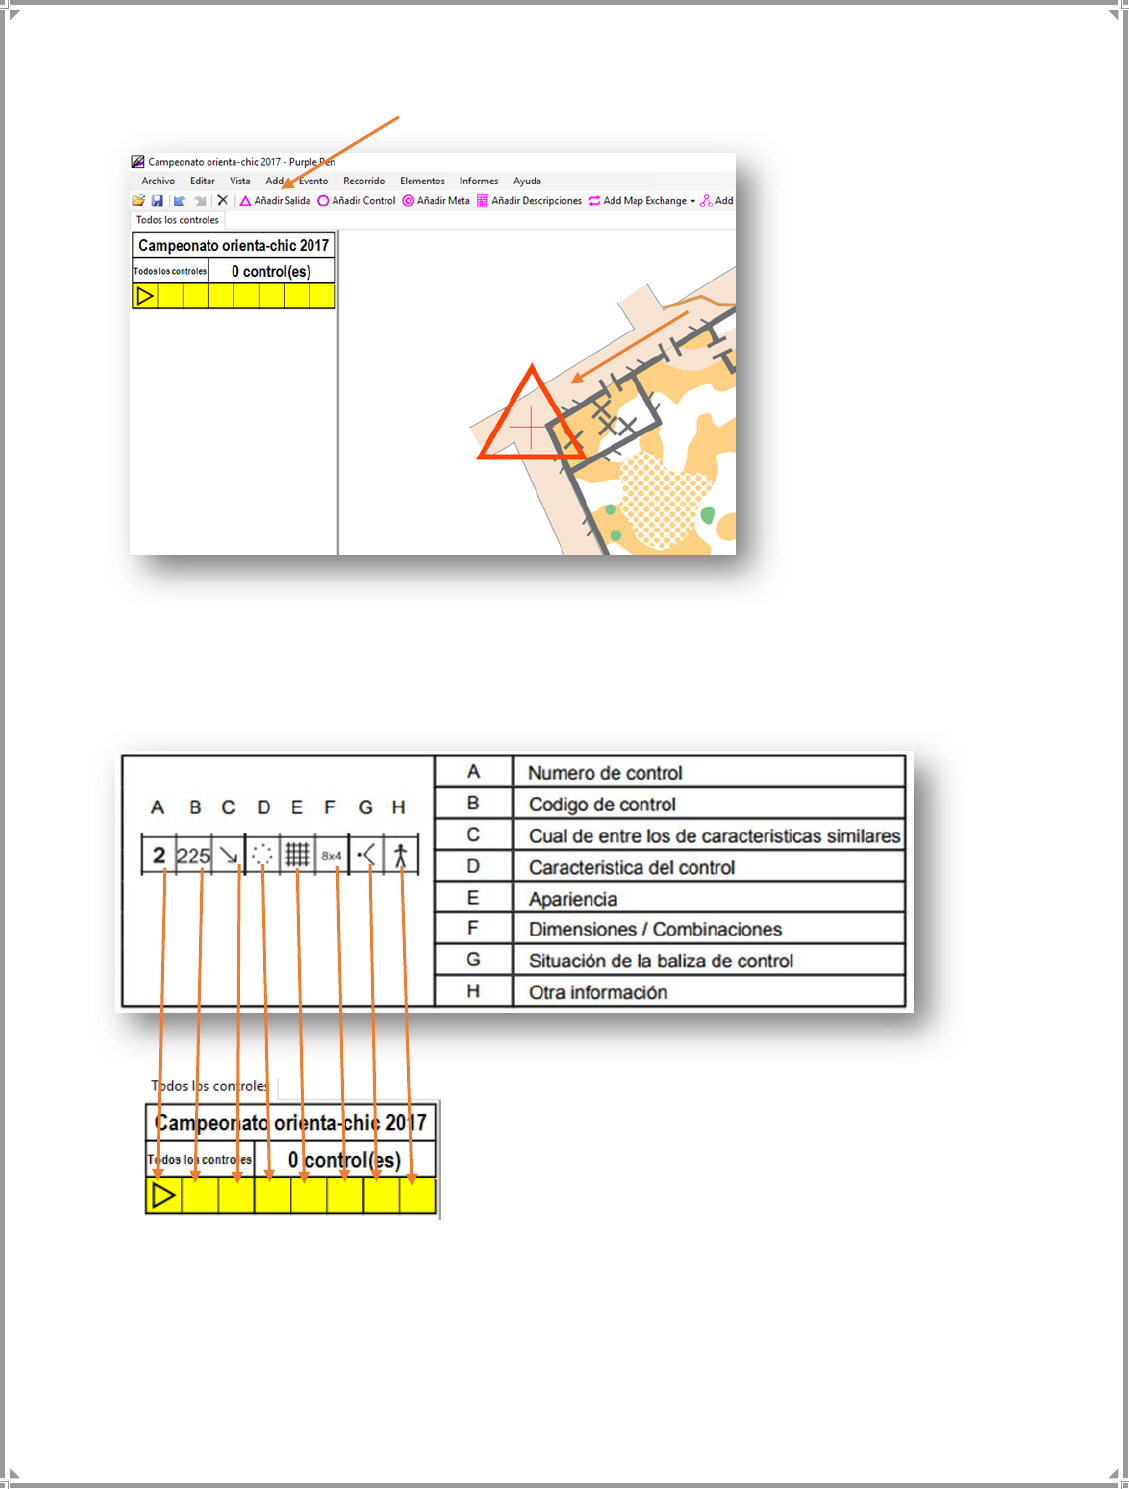Click the dotted circle symbol in column D
This screenshot has width=1129, height=1489.
click(262, 855)
